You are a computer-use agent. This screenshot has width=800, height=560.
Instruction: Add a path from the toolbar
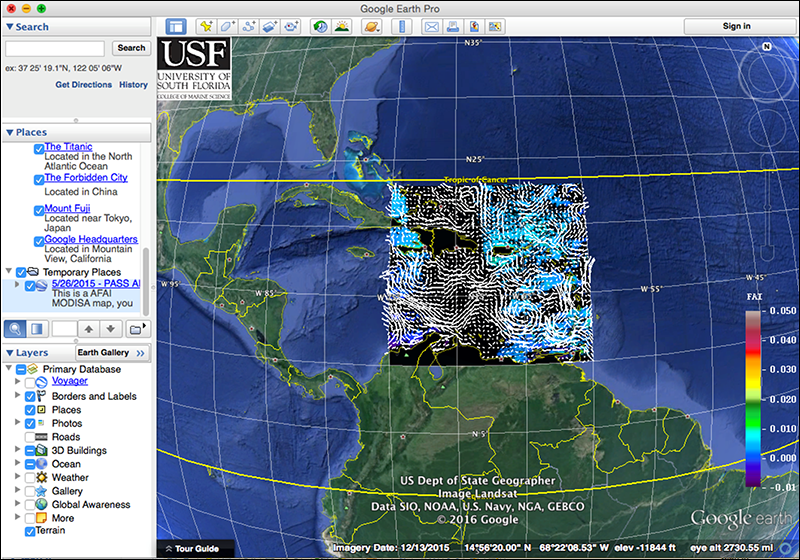tap(248, 27)
